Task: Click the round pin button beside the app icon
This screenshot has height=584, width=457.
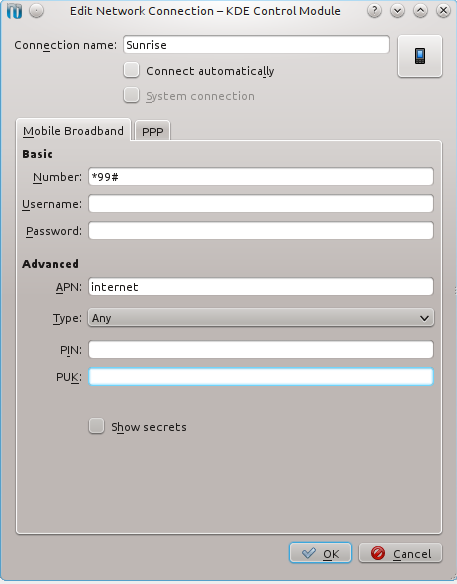Action: coord(37,11)
